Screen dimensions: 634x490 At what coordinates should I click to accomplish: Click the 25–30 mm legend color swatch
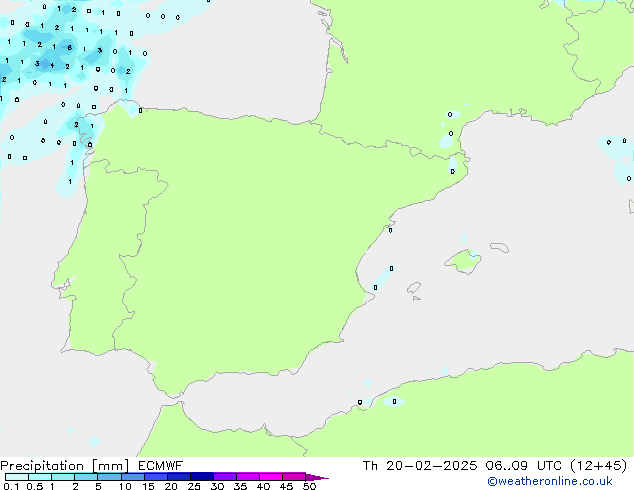201,477
